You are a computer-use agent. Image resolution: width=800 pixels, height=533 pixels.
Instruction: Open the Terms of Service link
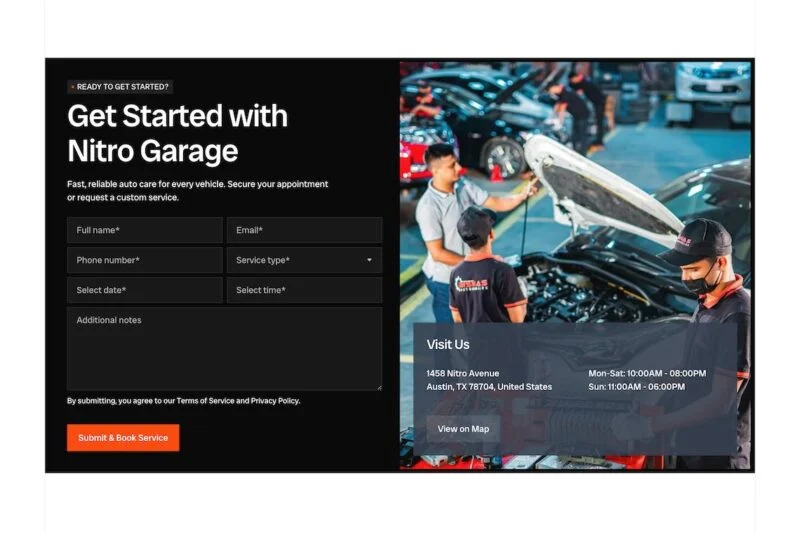pos(205,401)
